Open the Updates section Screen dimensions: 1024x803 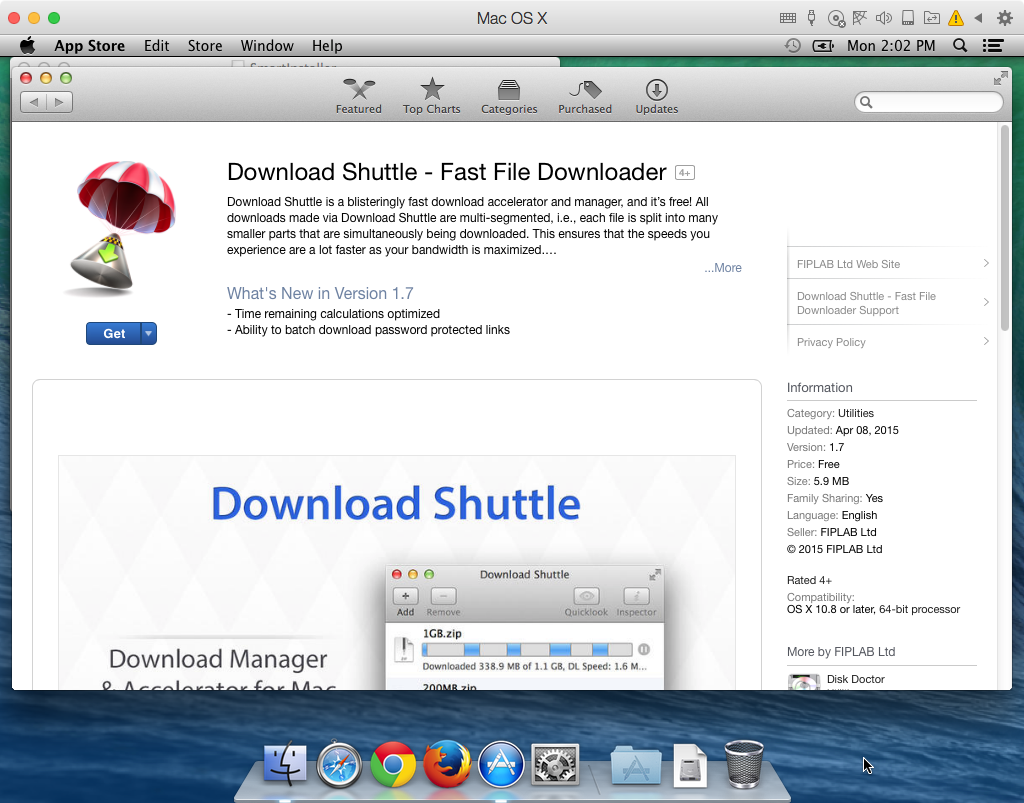(656, 96)
